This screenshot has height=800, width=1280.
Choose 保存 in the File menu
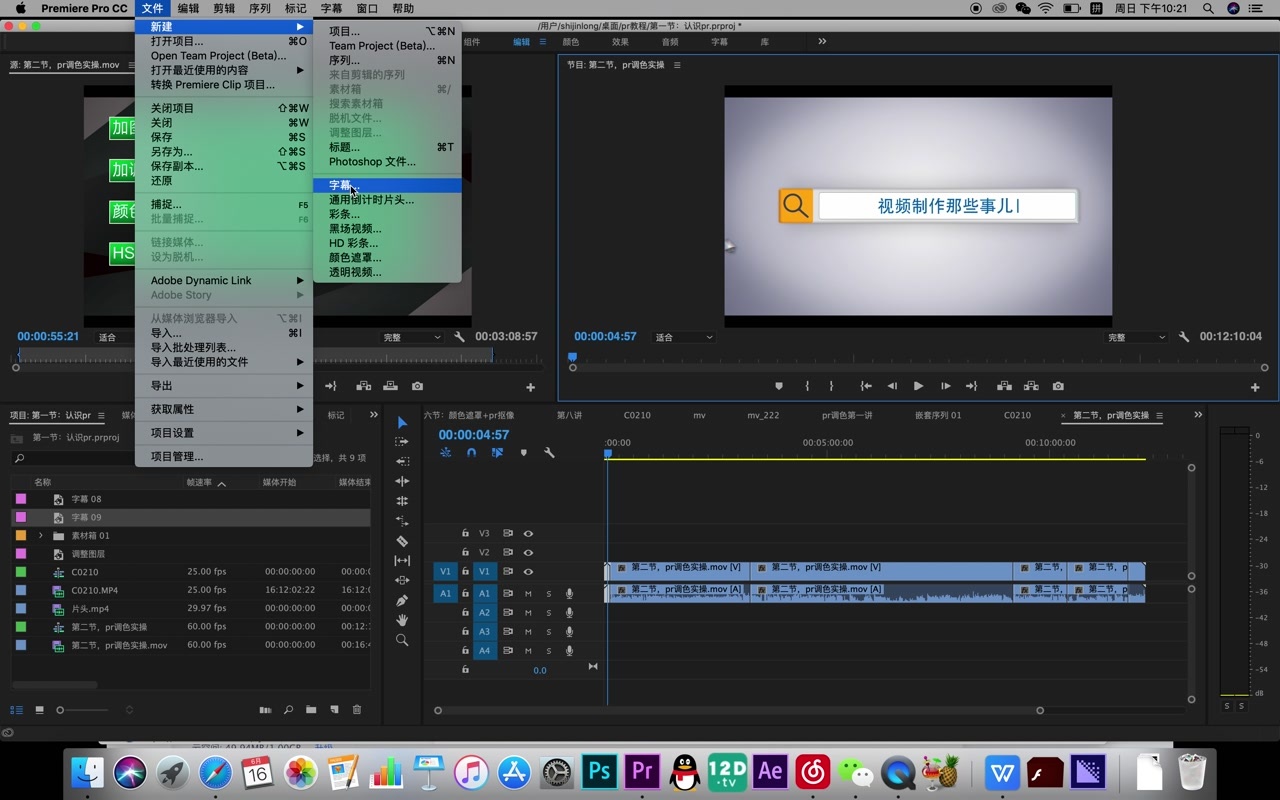224,137
